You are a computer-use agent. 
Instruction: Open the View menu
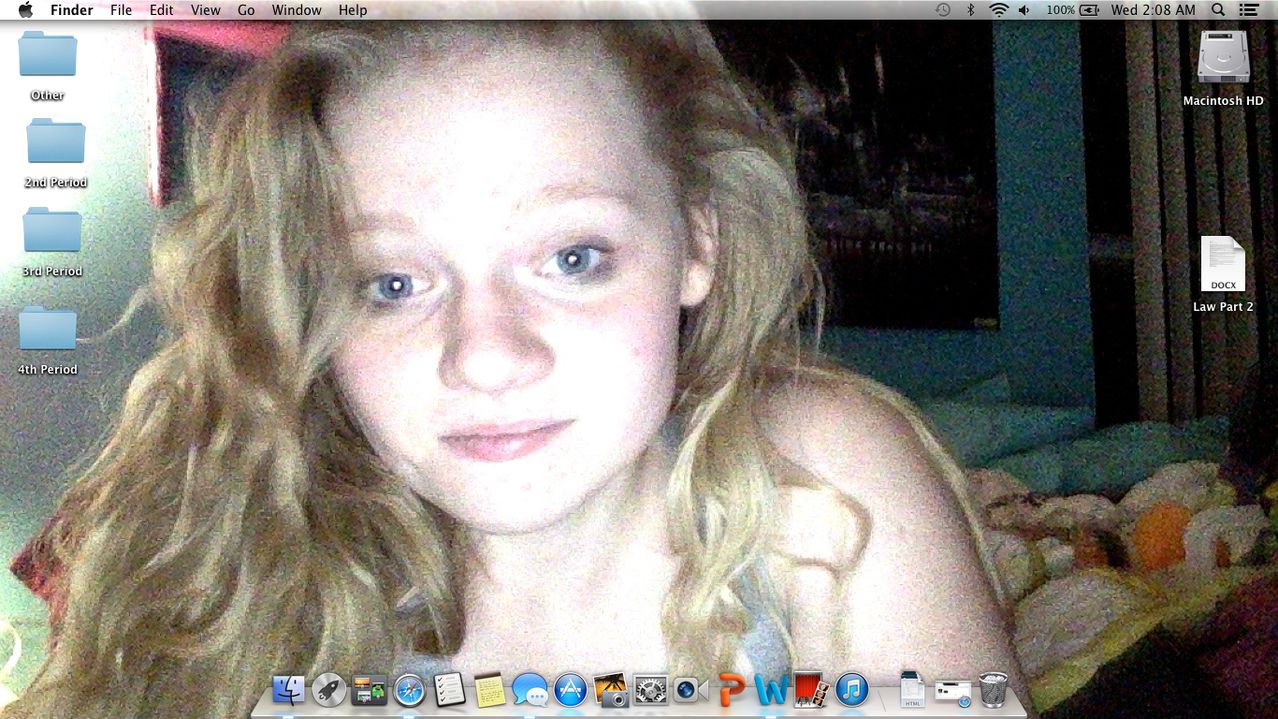click(205, 10)
